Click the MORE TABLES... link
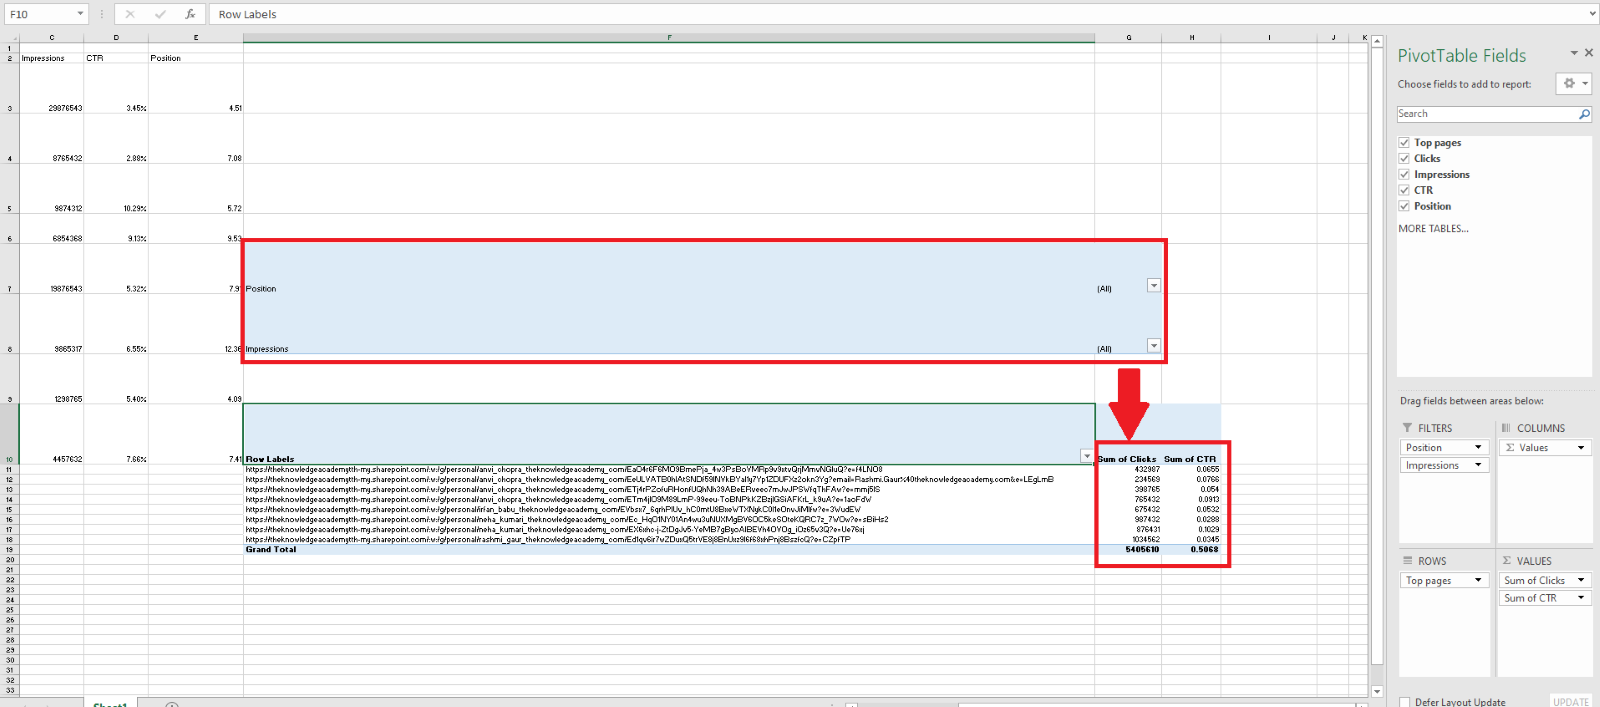 [1433, 229]
